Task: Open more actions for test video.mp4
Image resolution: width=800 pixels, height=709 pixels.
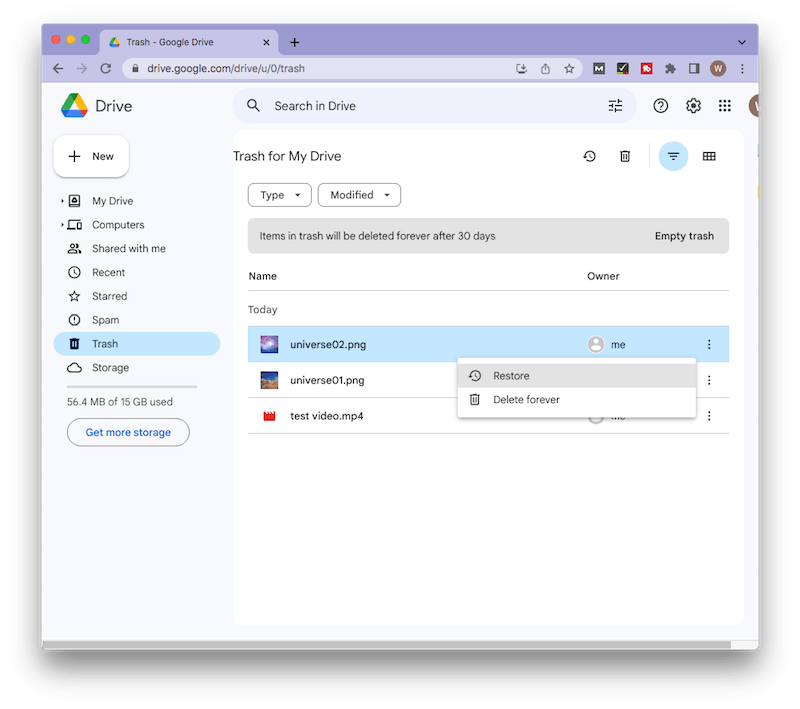Action: click(x=709, y=416)
